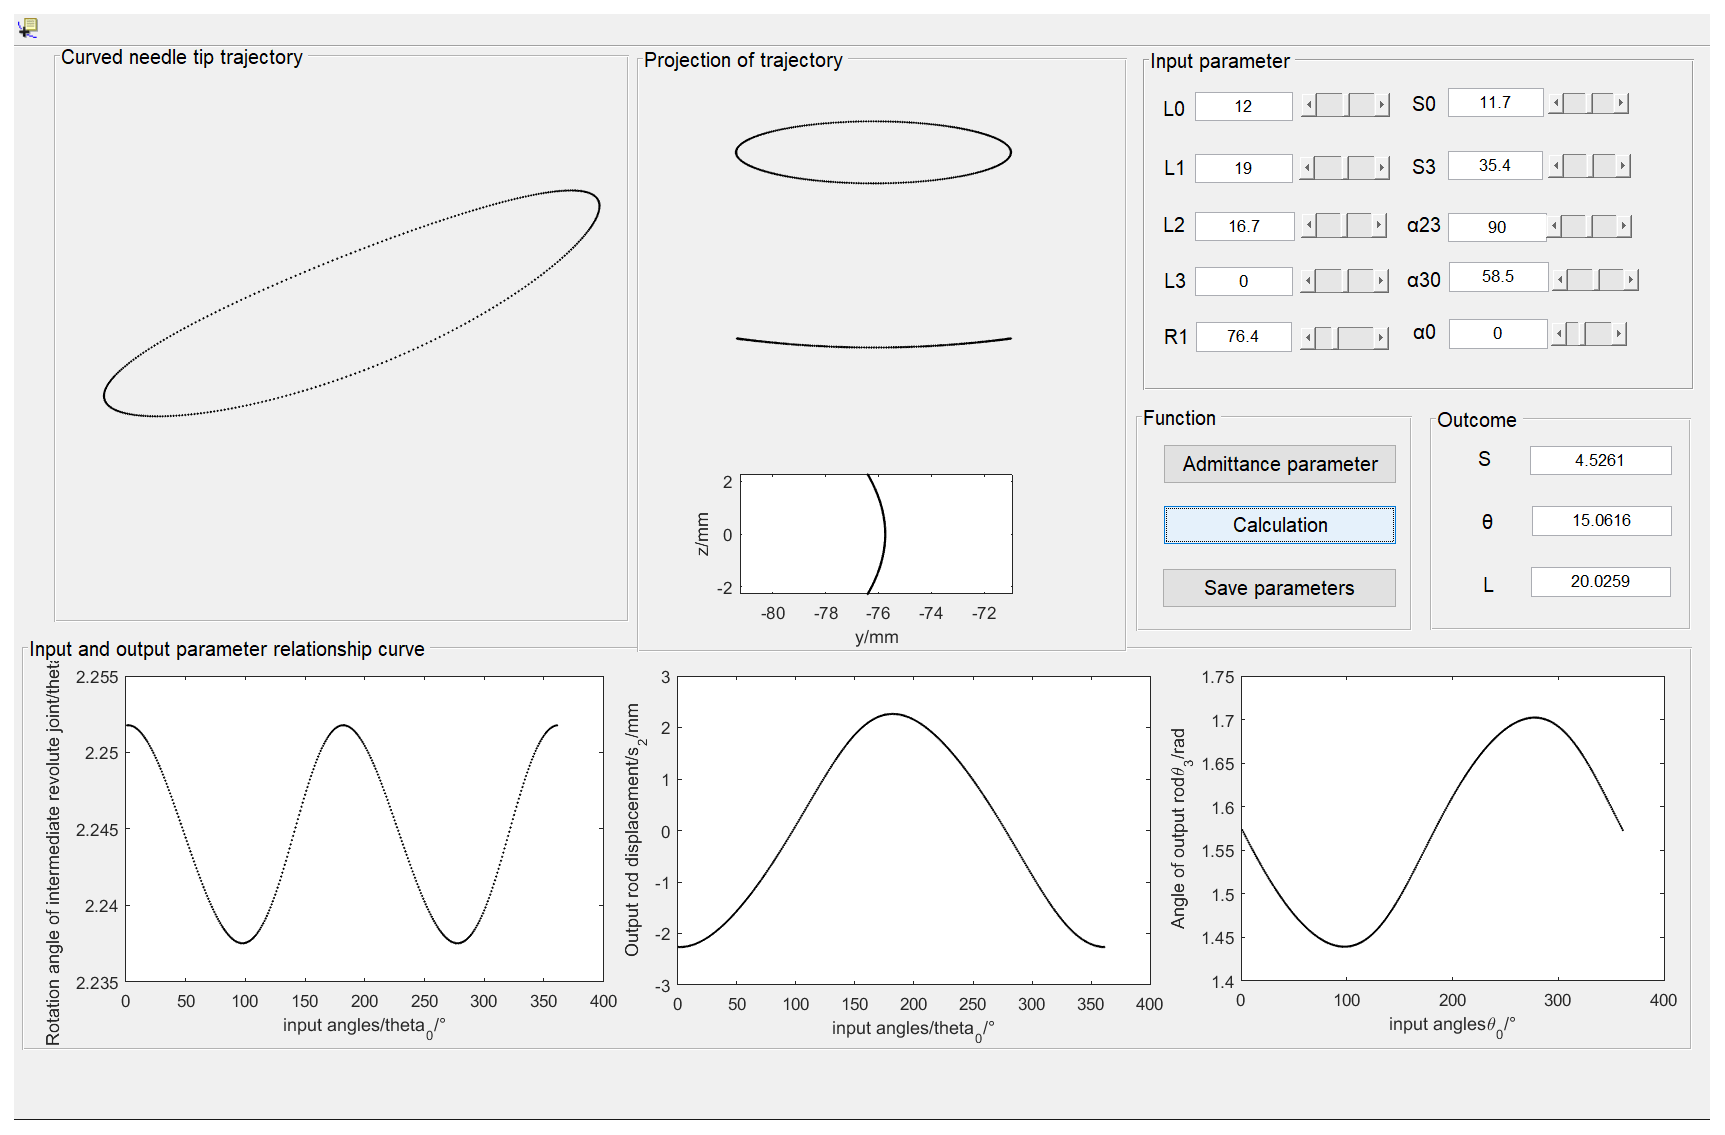Click the L1 slider's left arrow

coord(1307,168)
